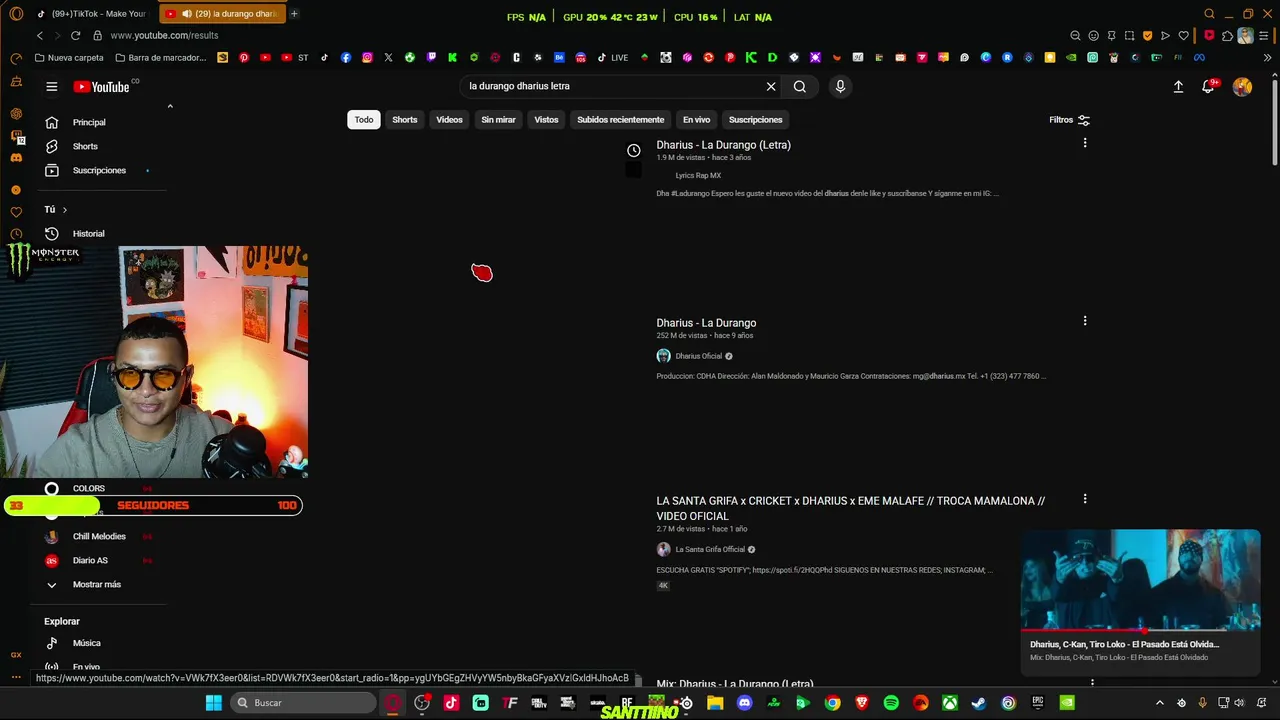Viewport: 1280px width, 720px height.
Task: Click the taskbar Buscar search box
Action: 301,703
